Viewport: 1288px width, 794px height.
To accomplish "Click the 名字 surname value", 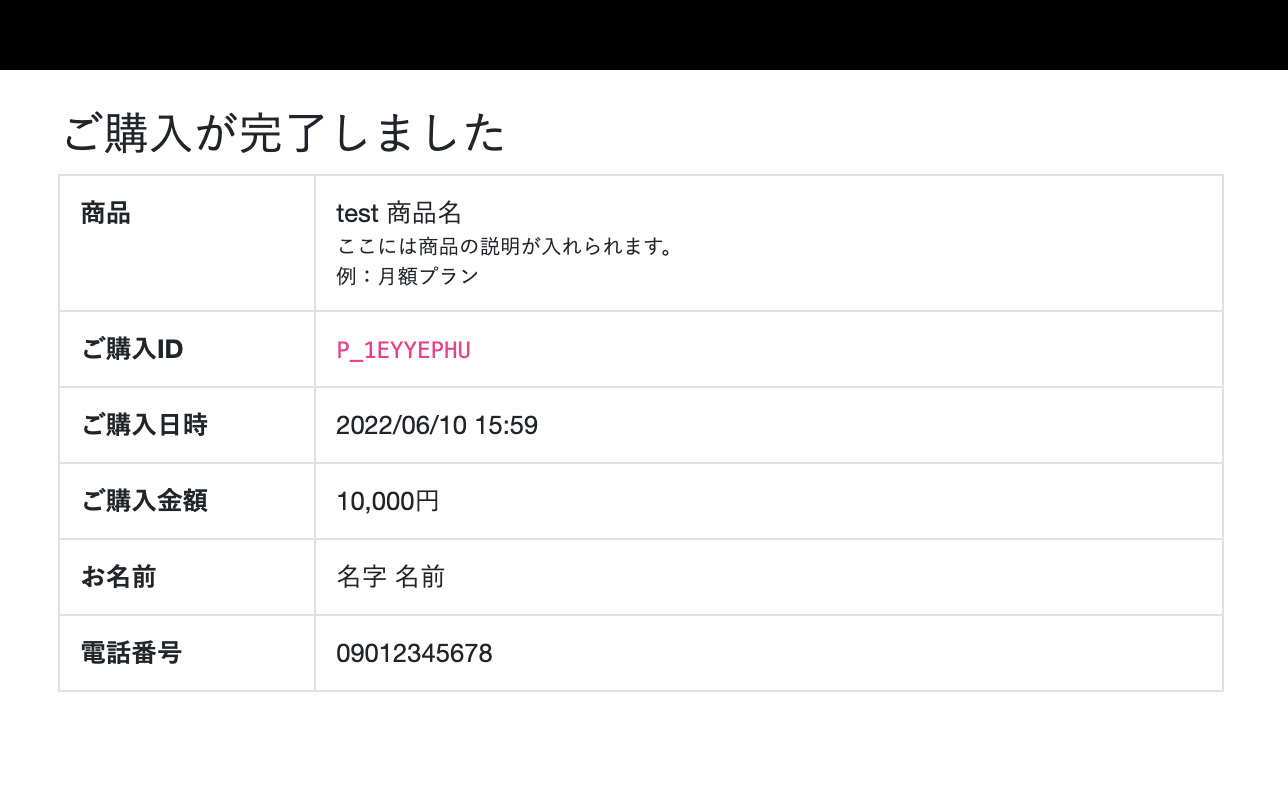I will [361, 577].
